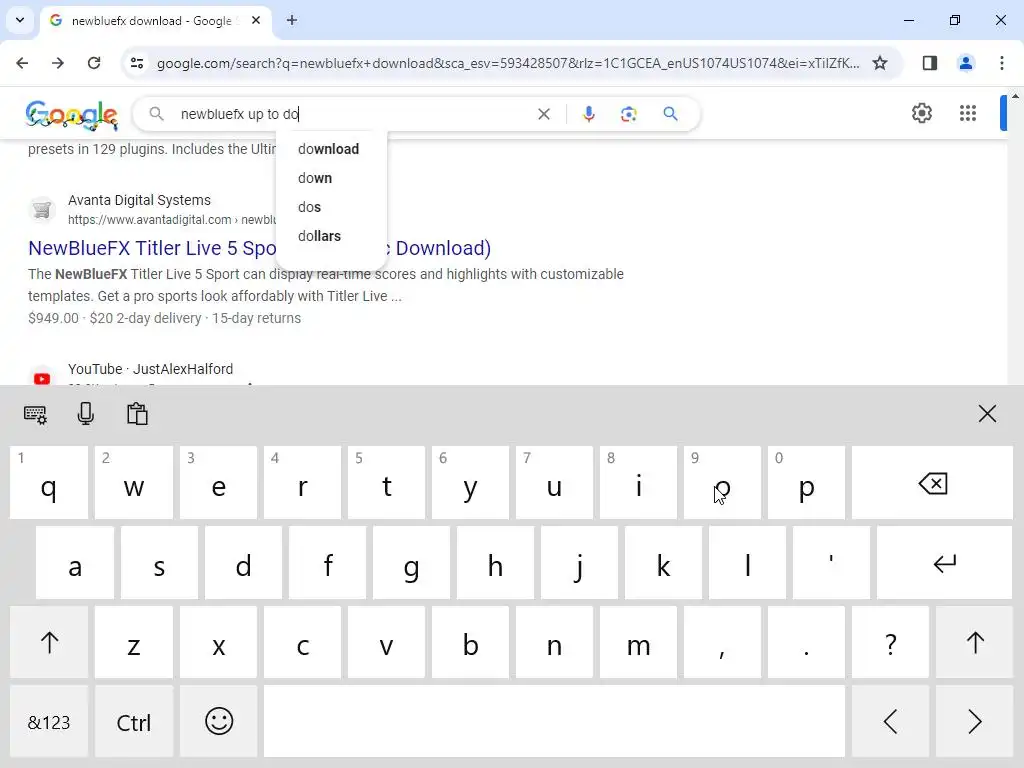Submit search with blue magnifier
Viewport: 1024px width, 768px height.
(x=671, y=114)
